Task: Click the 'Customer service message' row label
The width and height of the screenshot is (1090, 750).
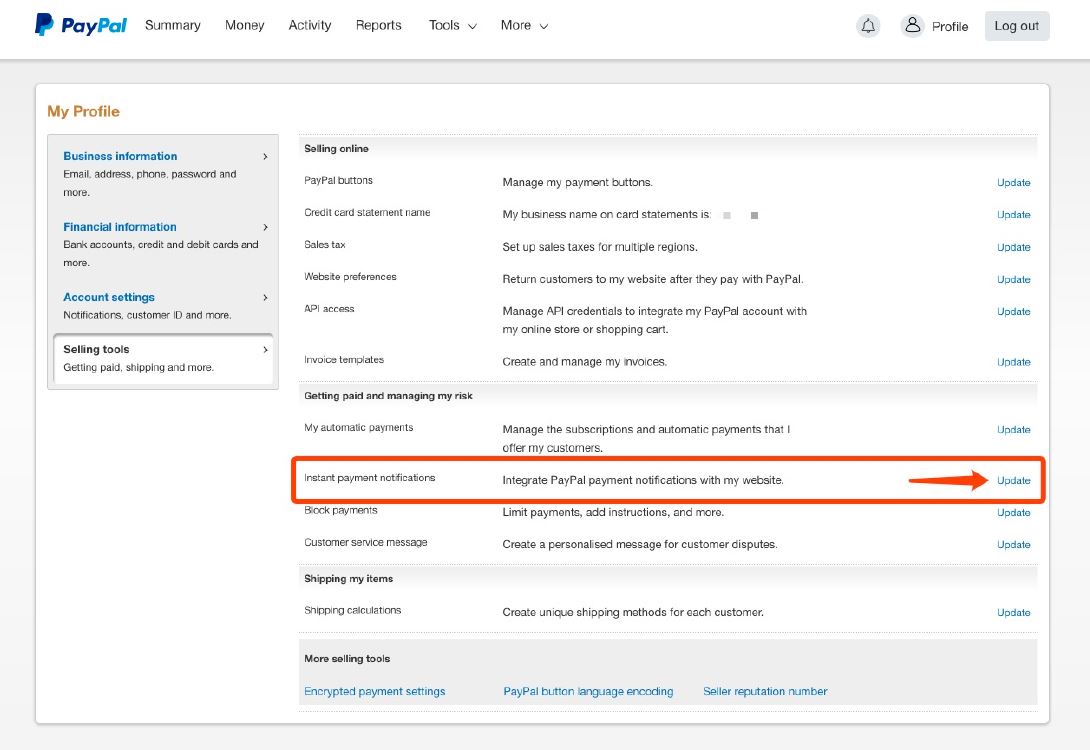Action: [x=366, y=542]
